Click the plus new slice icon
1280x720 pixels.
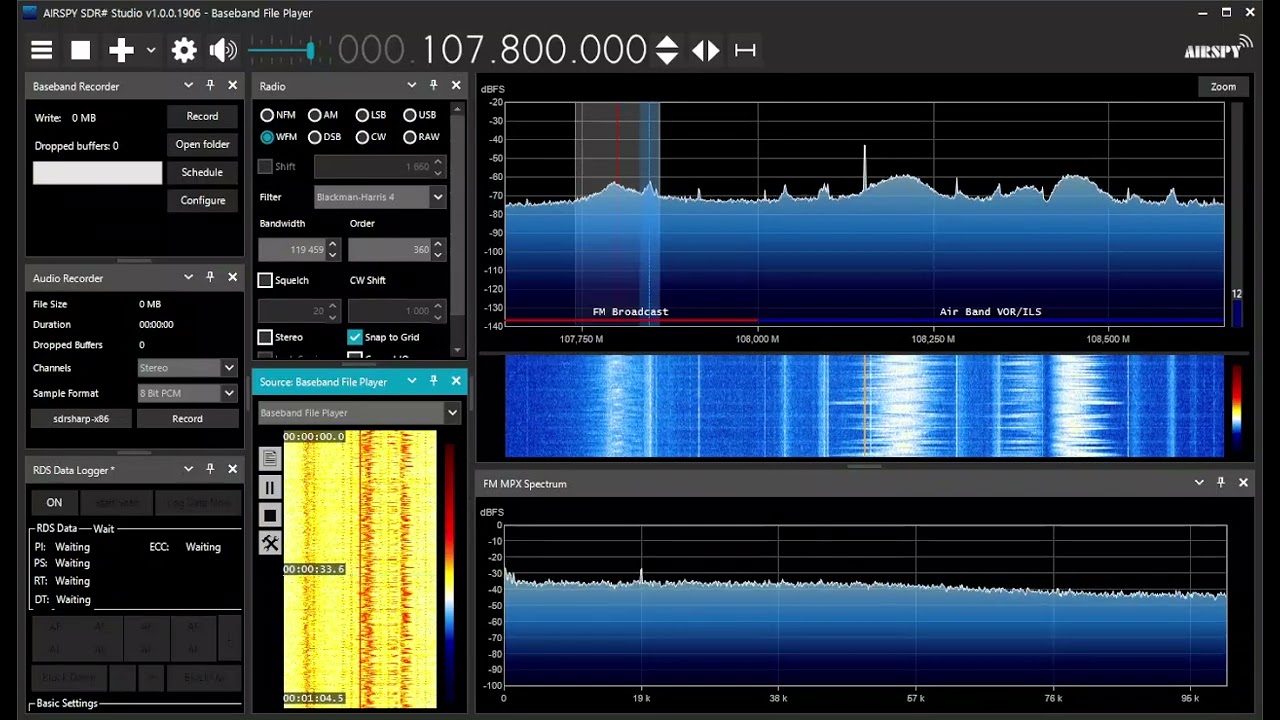coord(121,50)
